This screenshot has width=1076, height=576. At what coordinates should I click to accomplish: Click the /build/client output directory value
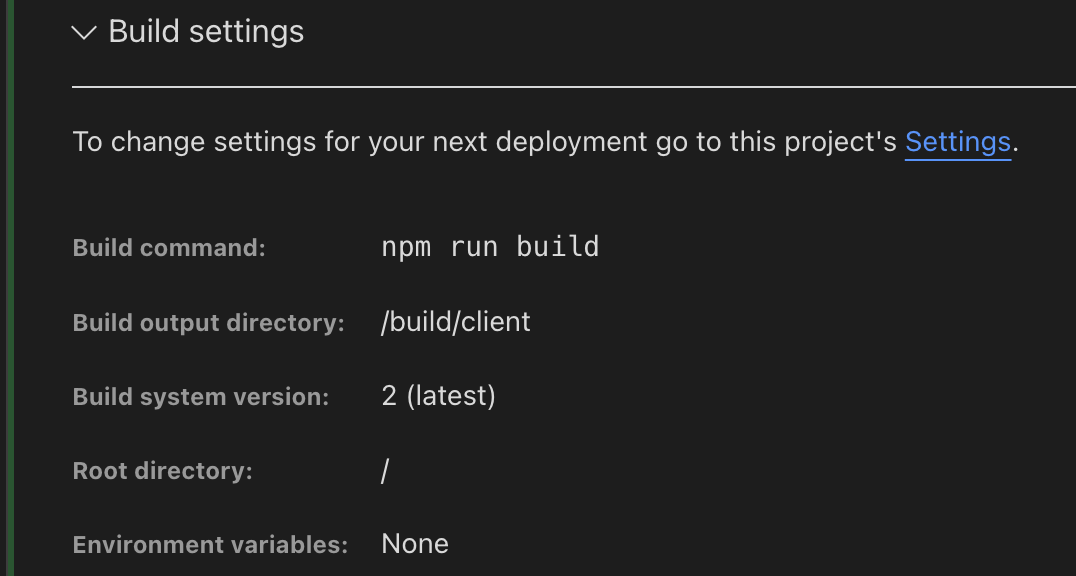click(x=456, y=322)
